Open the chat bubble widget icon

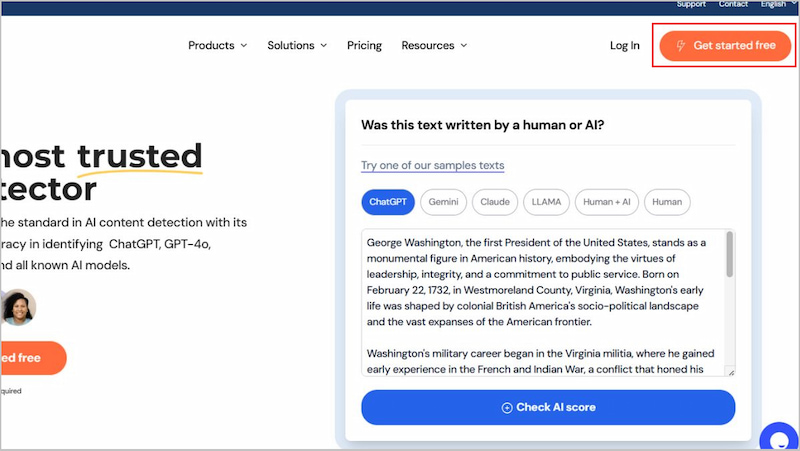coord(780,438)
